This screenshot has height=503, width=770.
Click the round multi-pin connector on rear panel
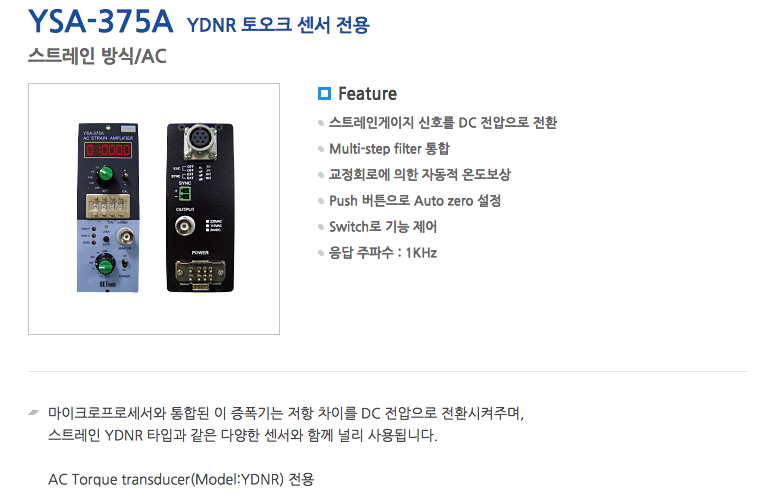(x=199, y=141)
